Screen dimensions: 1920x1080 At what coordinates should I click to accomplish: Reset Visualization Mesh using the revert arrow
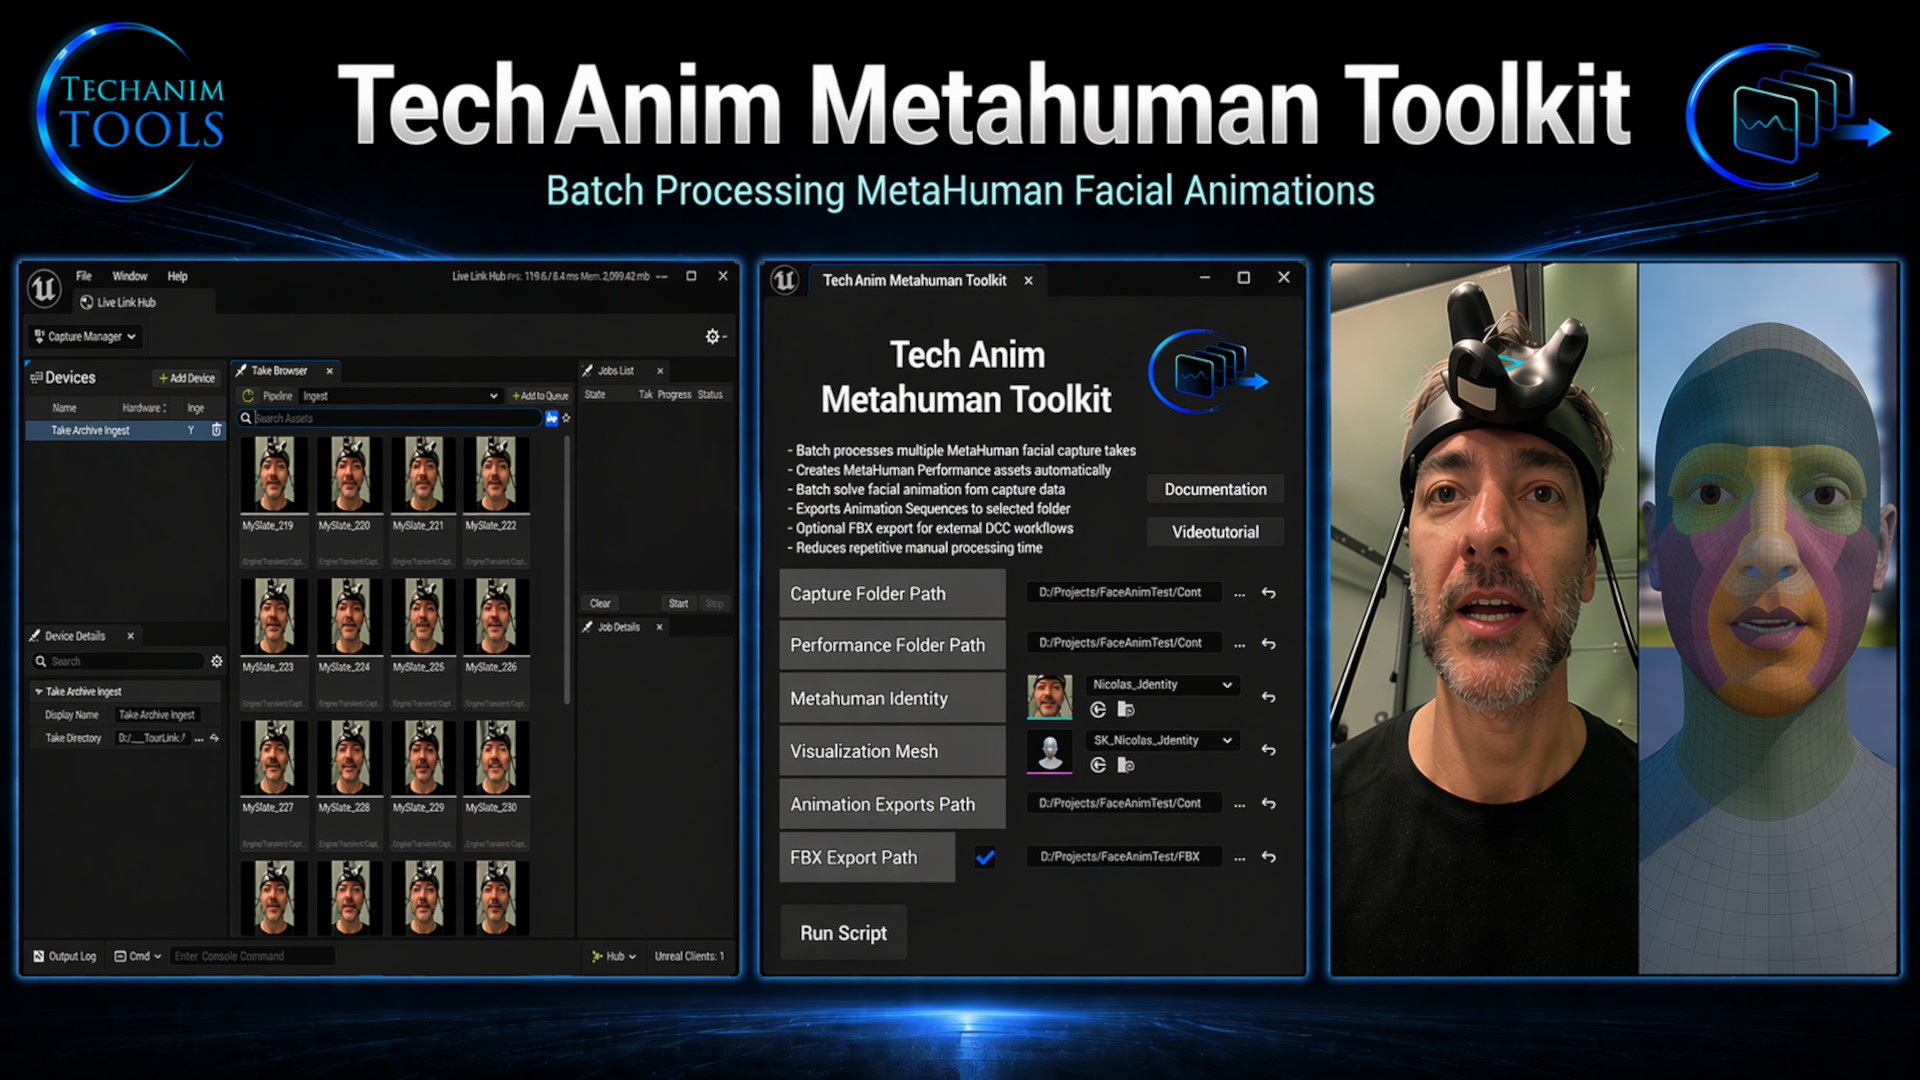click(1268, 750)
